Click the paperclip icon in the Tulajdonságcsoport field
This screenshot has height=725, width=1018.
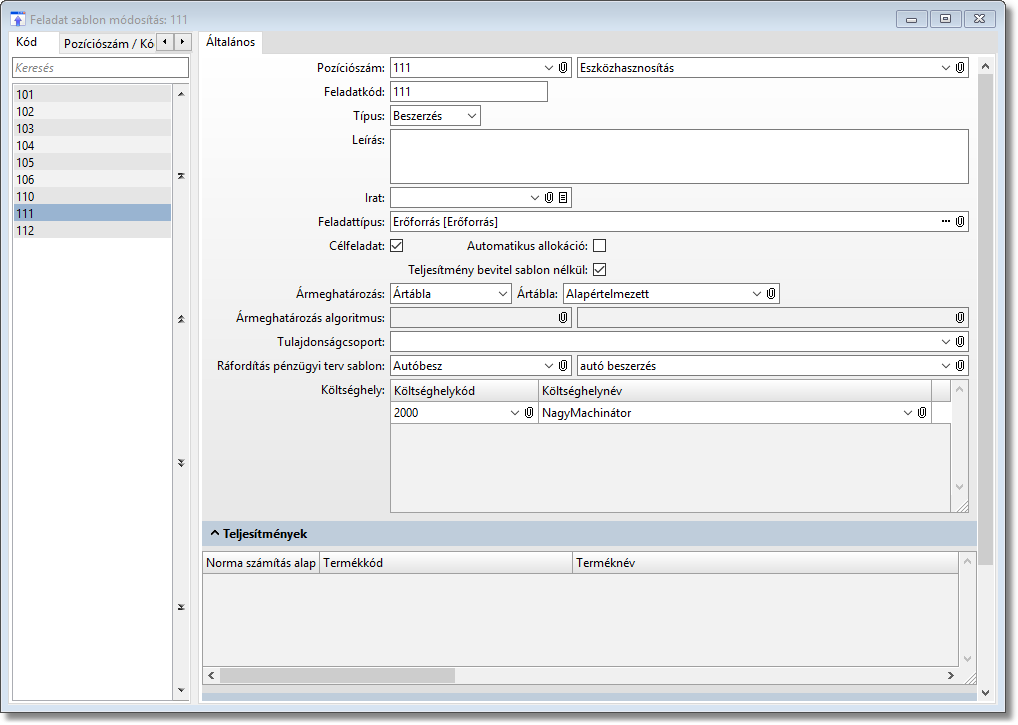(960, 342)
